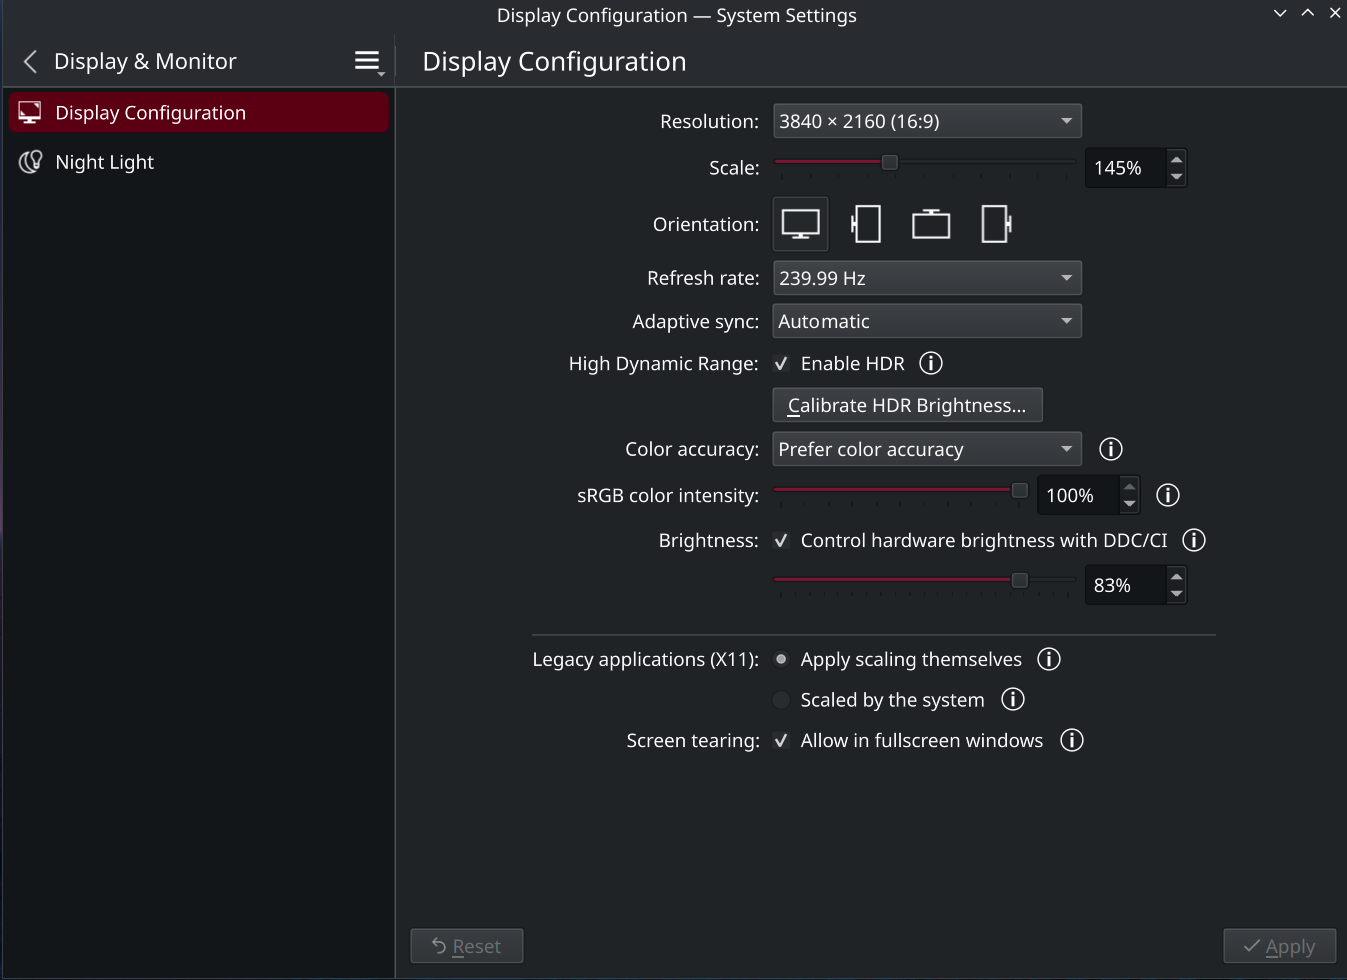This screenshot has width=1347, height=980.
Task: Show info for Color accuracy setting
Action: click(x=1111, y=449)
